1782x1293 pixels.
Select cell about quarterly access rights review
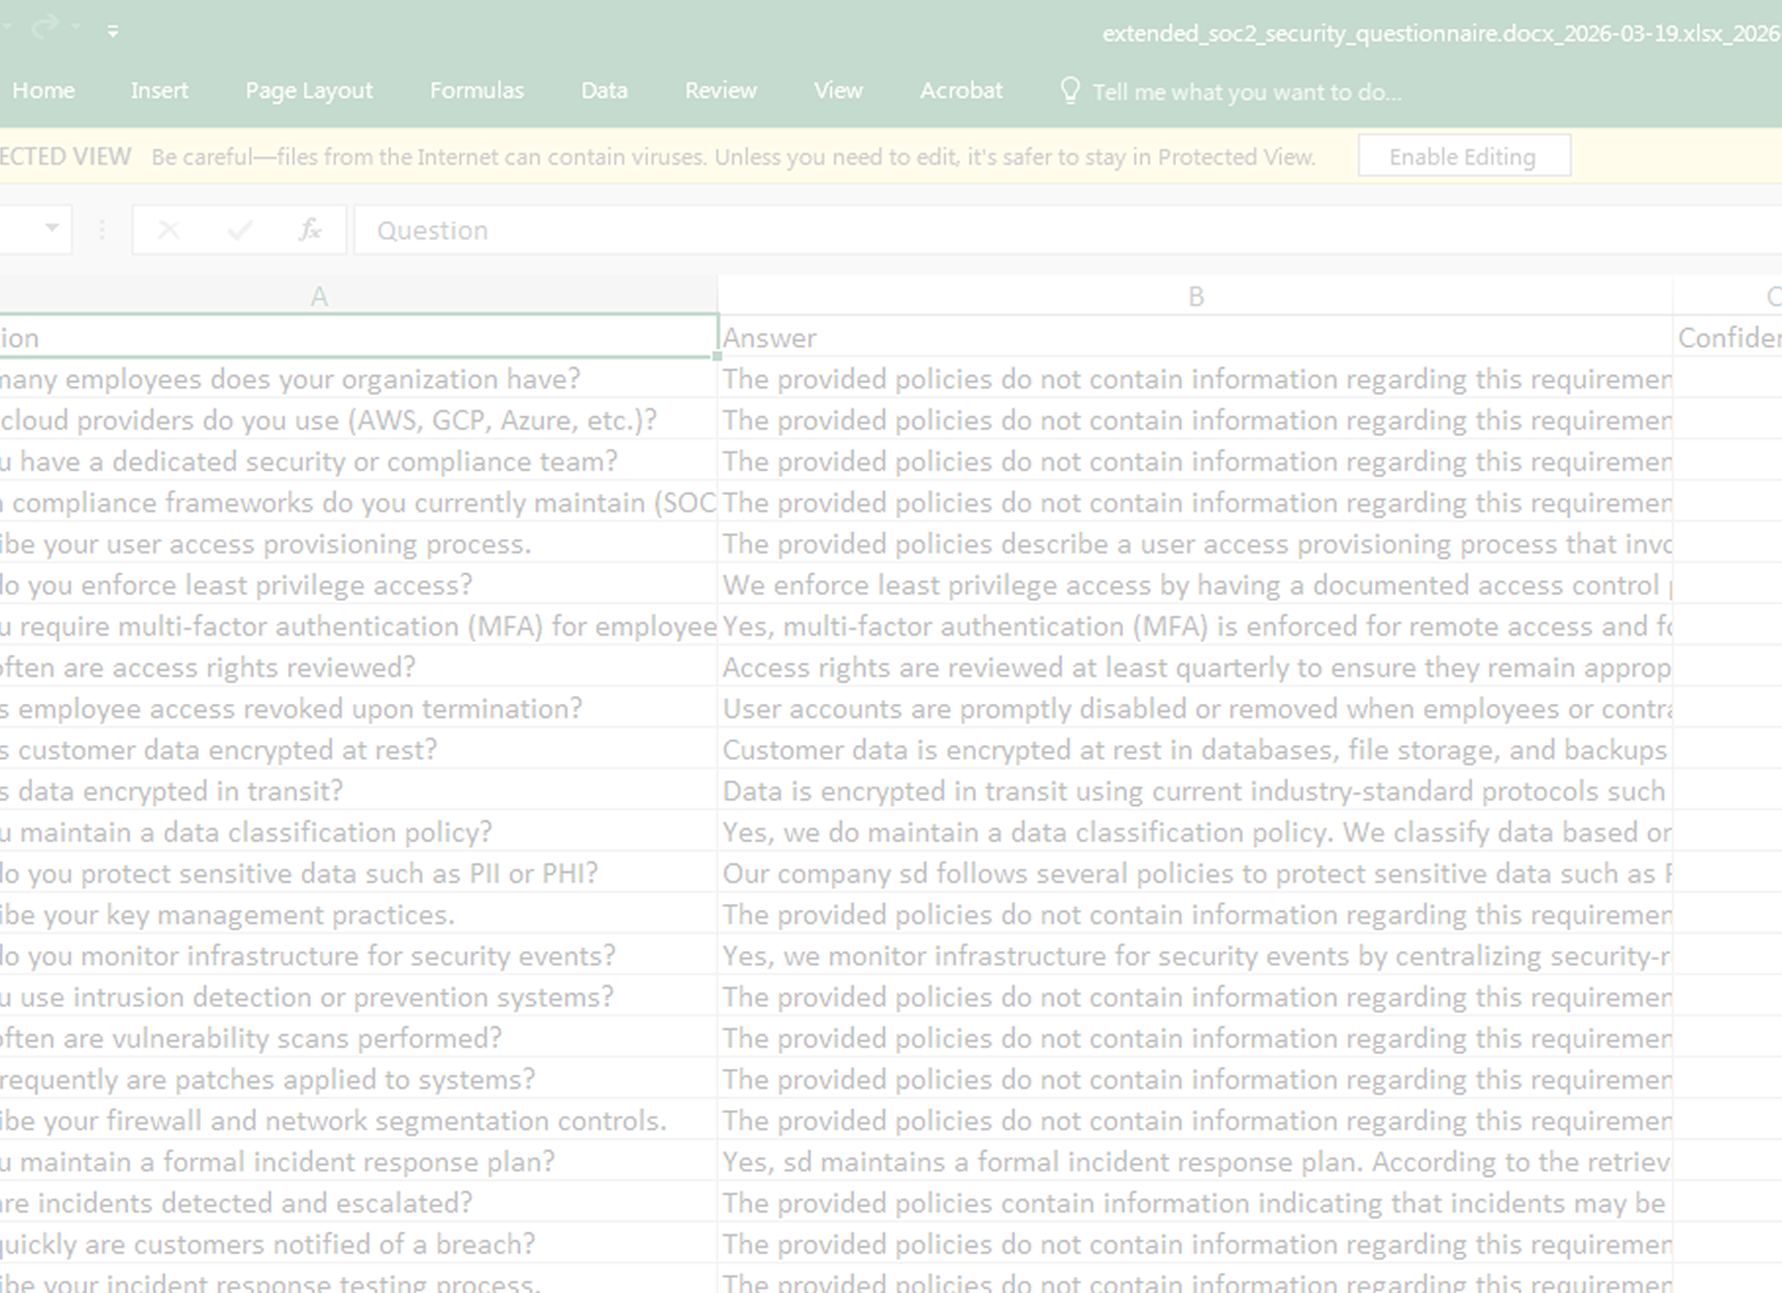pyautogui.click(x=1195, y=668)
